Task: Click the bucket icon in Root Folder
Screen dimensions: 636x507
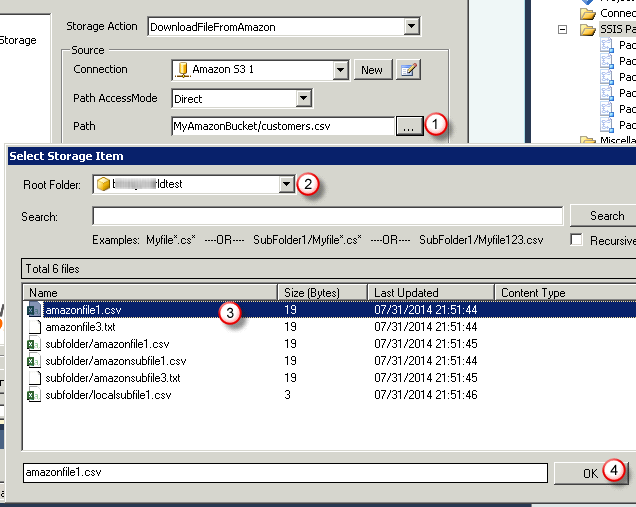Action: 103,184
